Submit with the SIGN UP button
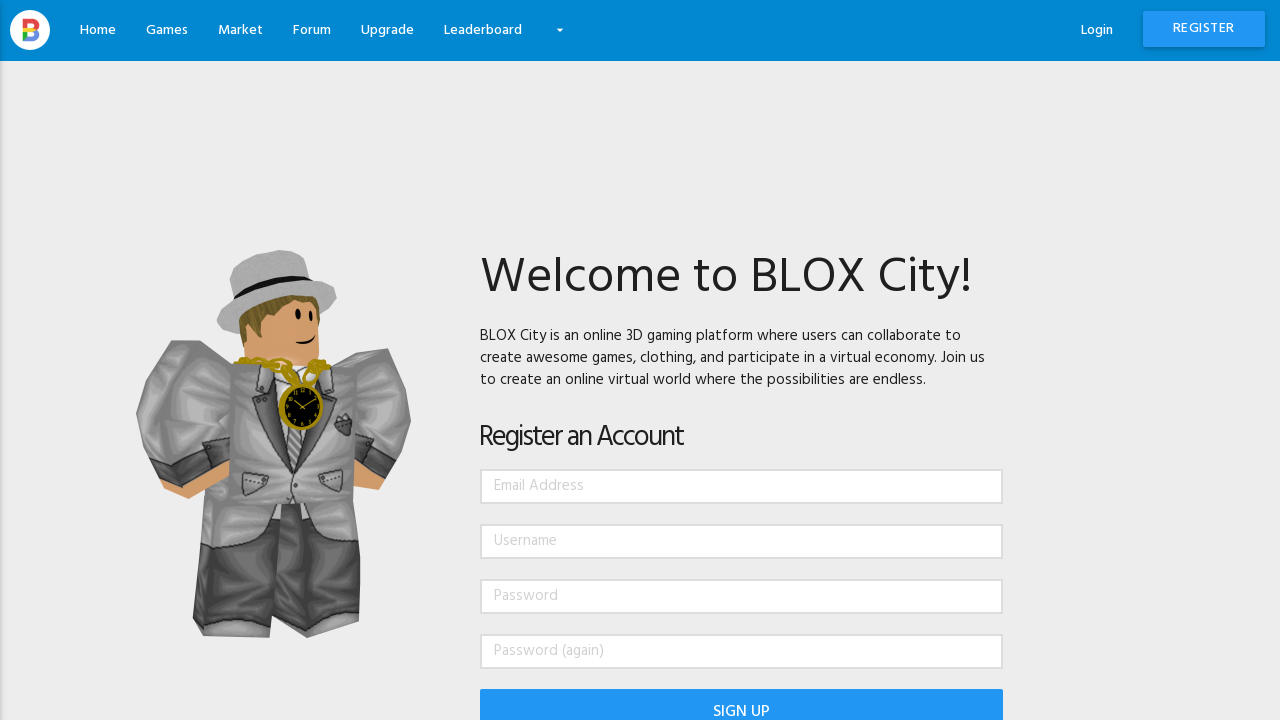This screenshot has height=720, width=1280. [x=741, y=705]
